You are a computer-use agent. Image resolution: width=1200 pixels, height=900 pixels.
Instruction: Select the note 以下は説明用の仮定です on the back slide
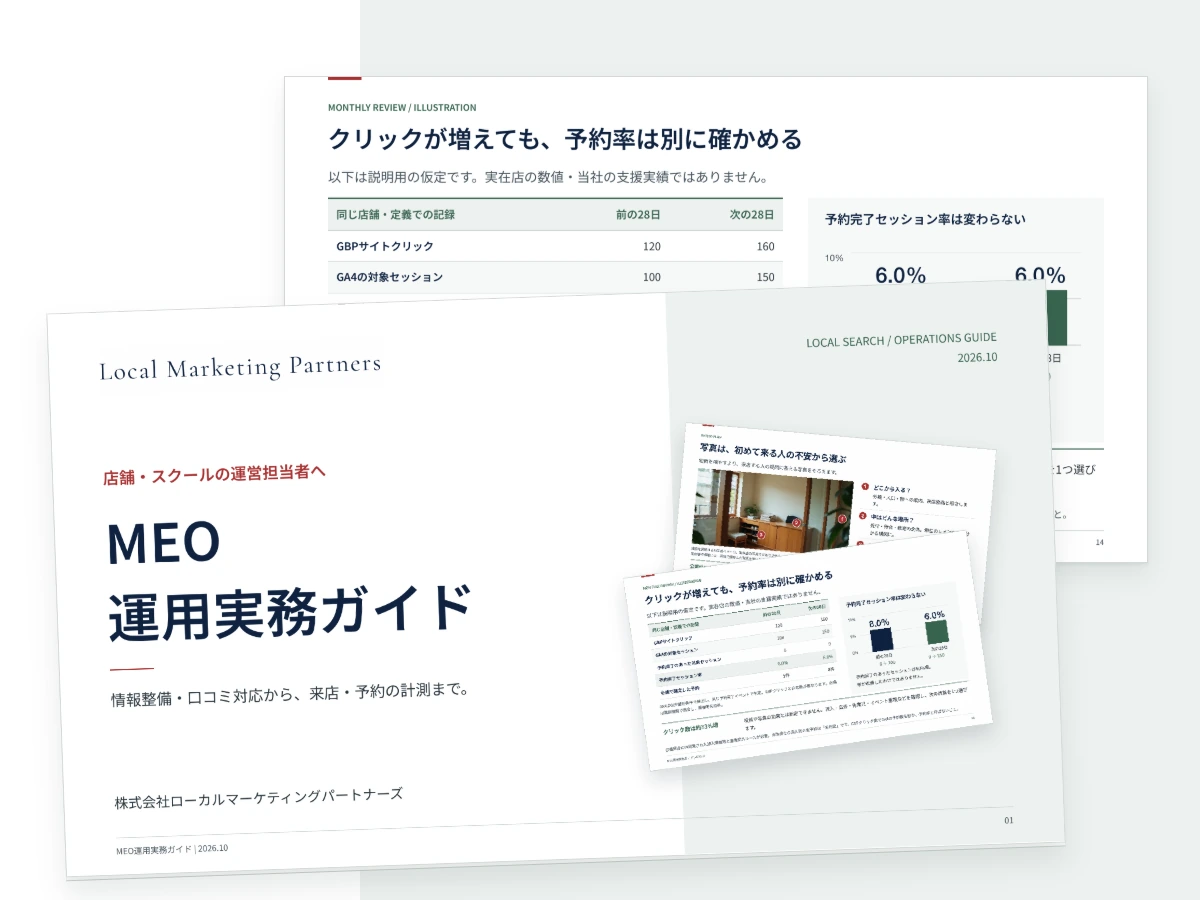[548, 178]
